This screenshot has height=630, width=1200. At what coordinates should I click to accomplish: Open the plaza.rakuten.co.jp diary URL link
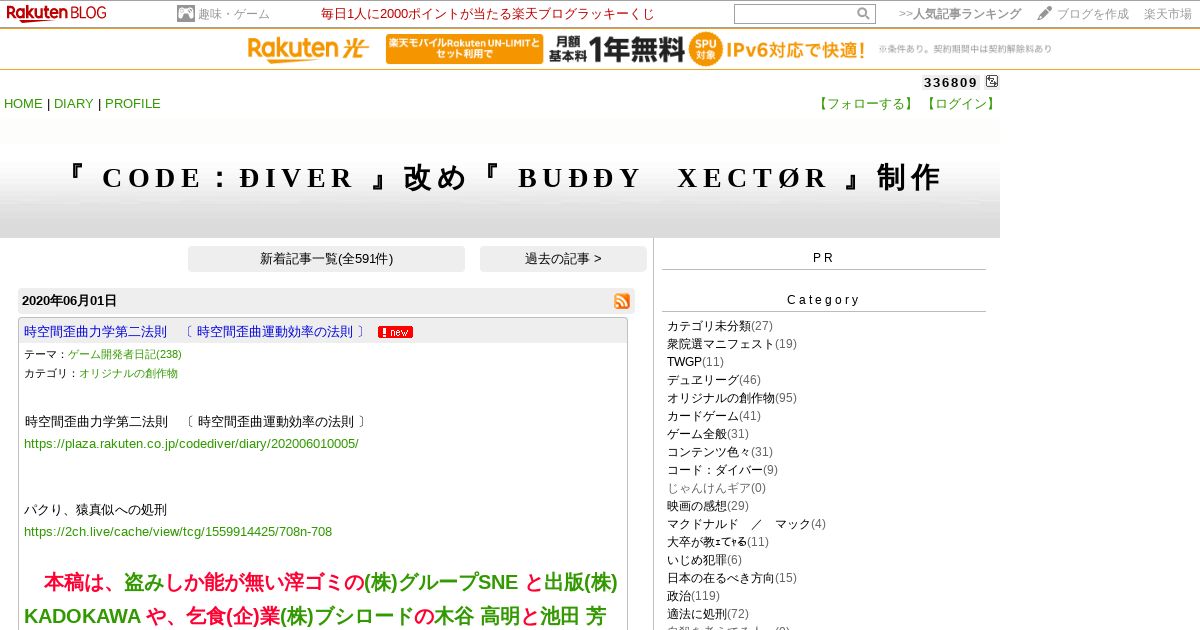point(191,443)
